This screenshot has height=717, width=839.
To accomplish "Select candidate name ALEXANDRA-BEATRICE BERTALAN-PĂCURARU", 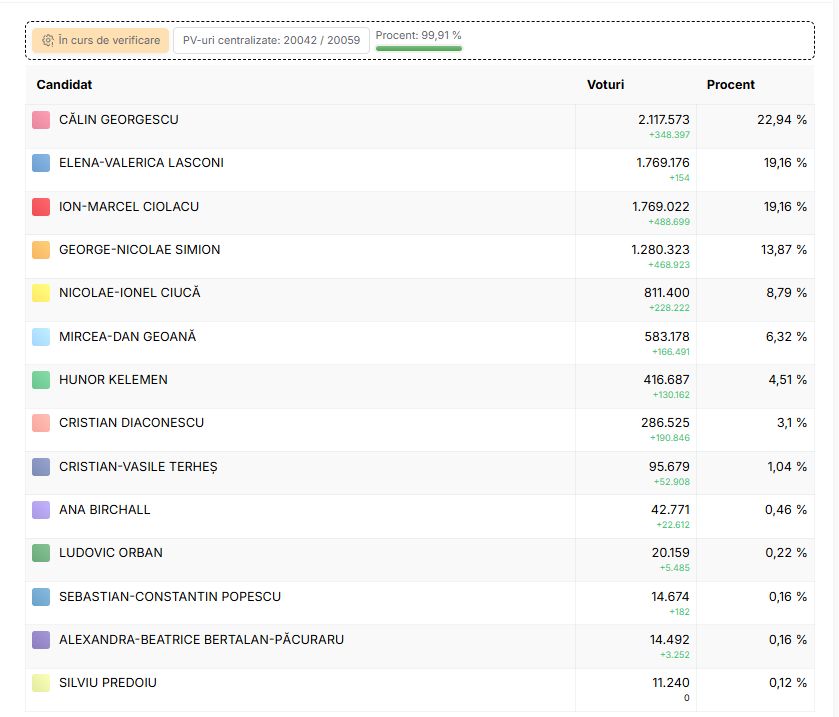I will (201, 639).
